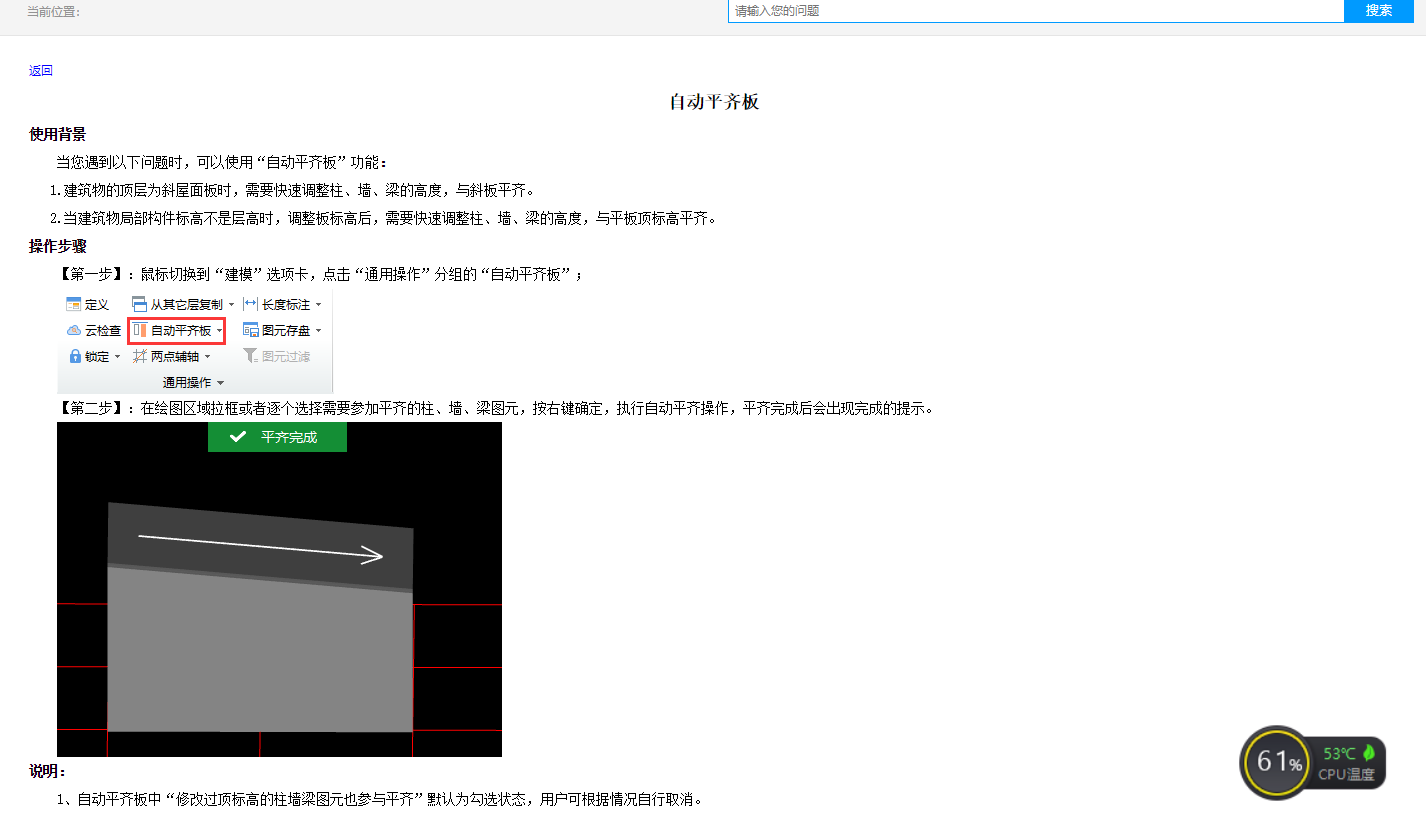This screenshot has height=834, width=1426.
Task: Click the 3D slab alignment illustration
Action: (x=279, y=589)
